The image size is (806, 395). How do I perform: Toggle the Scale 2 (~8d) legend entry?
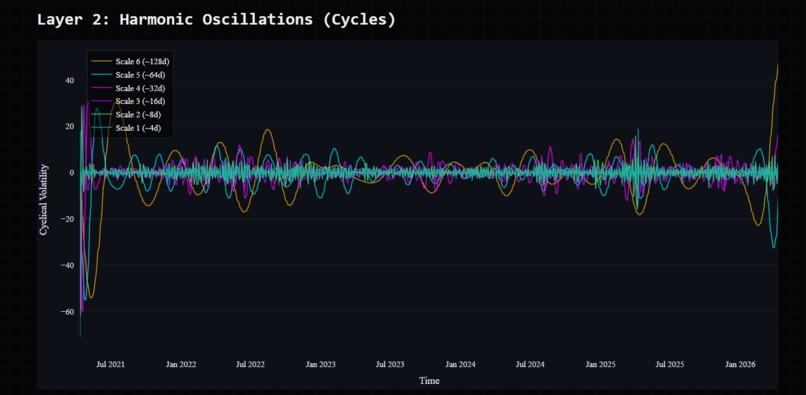pyautogui.click(x=126, y=114)
